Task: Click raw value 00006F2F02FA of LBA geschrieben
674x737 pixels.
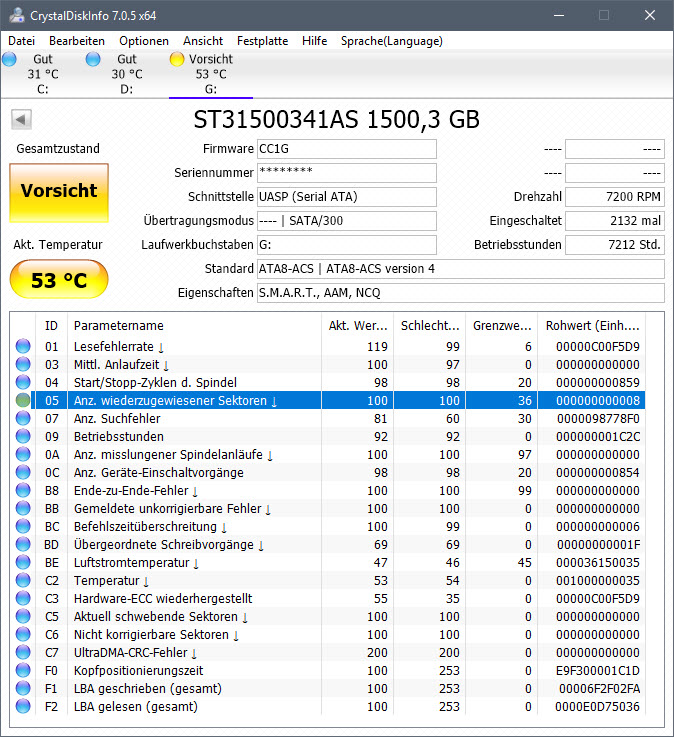Action: tap(599, 689)
